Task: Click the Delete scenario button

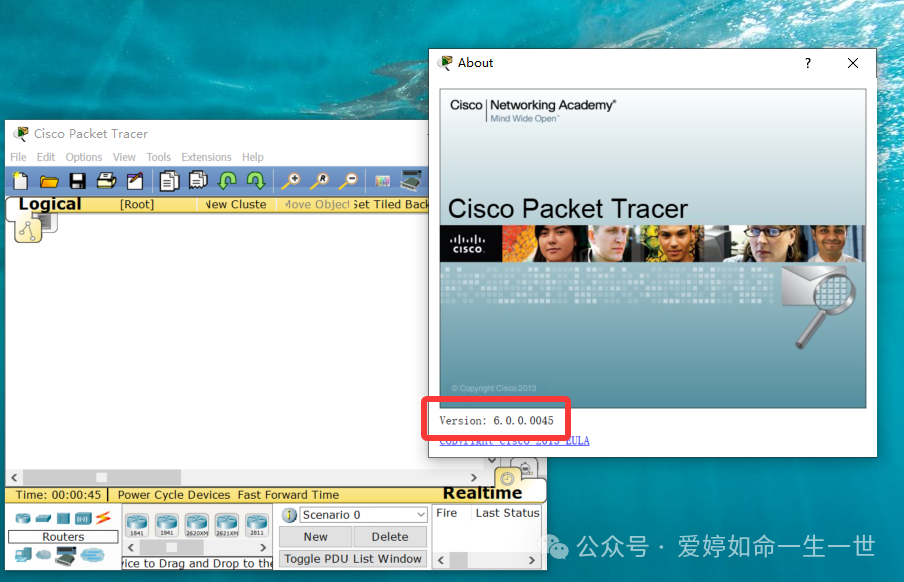Action: [x=390, y=537]
